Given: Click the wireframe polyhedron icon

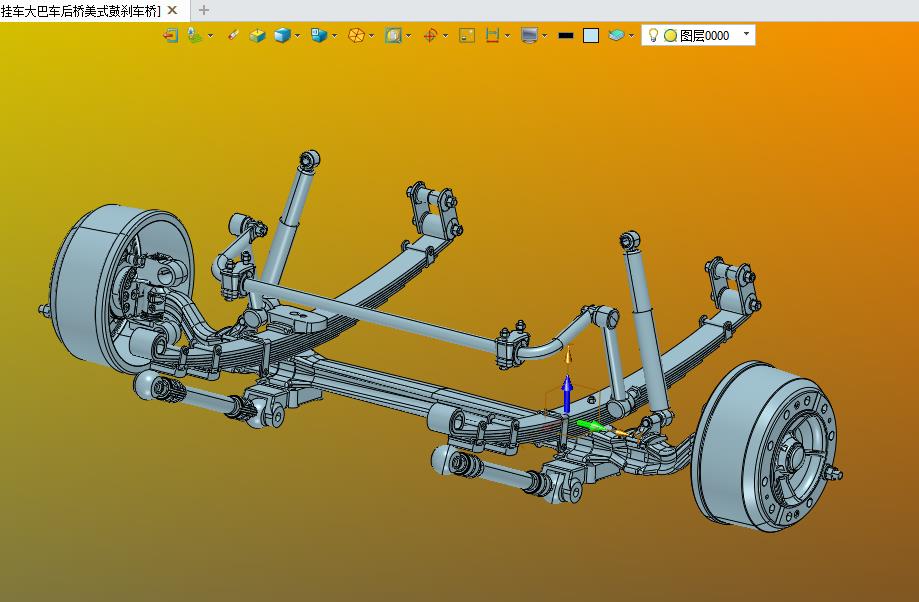Looking at the screenshot, I should click(356, 36).
